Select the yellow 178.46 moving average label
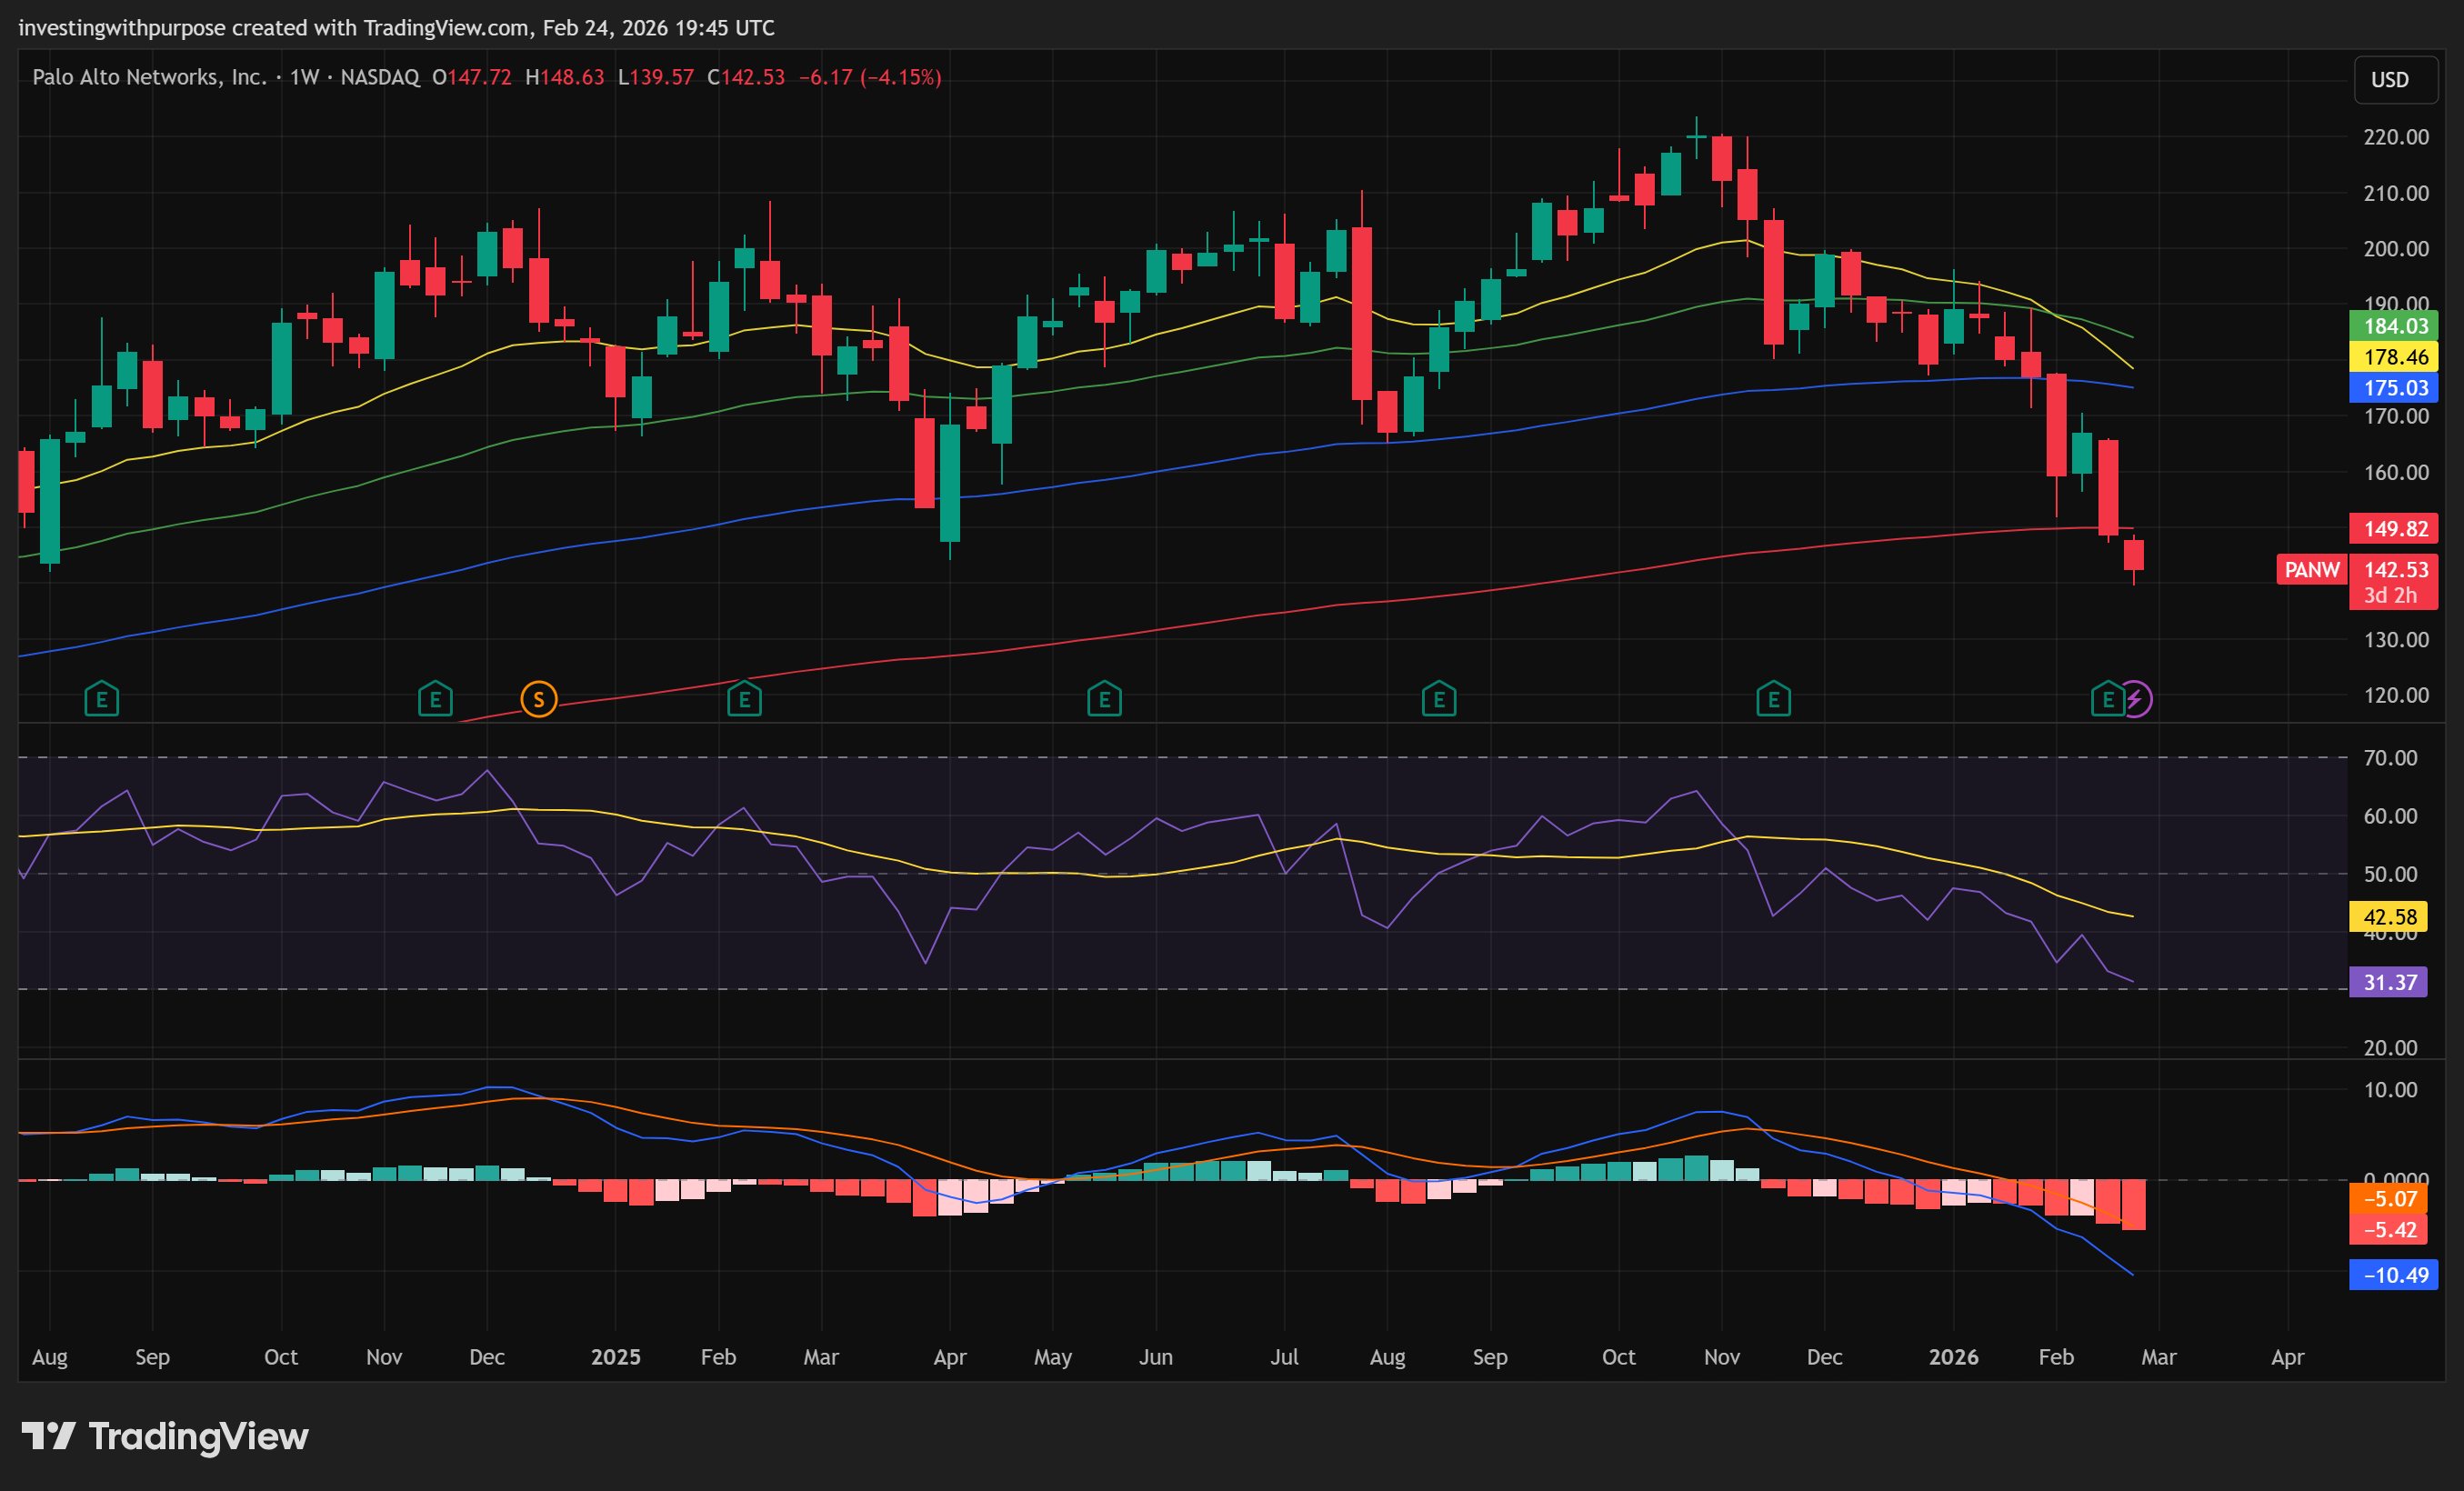The height and width of the screenshot is (1491, 2464). [2393, 357]
